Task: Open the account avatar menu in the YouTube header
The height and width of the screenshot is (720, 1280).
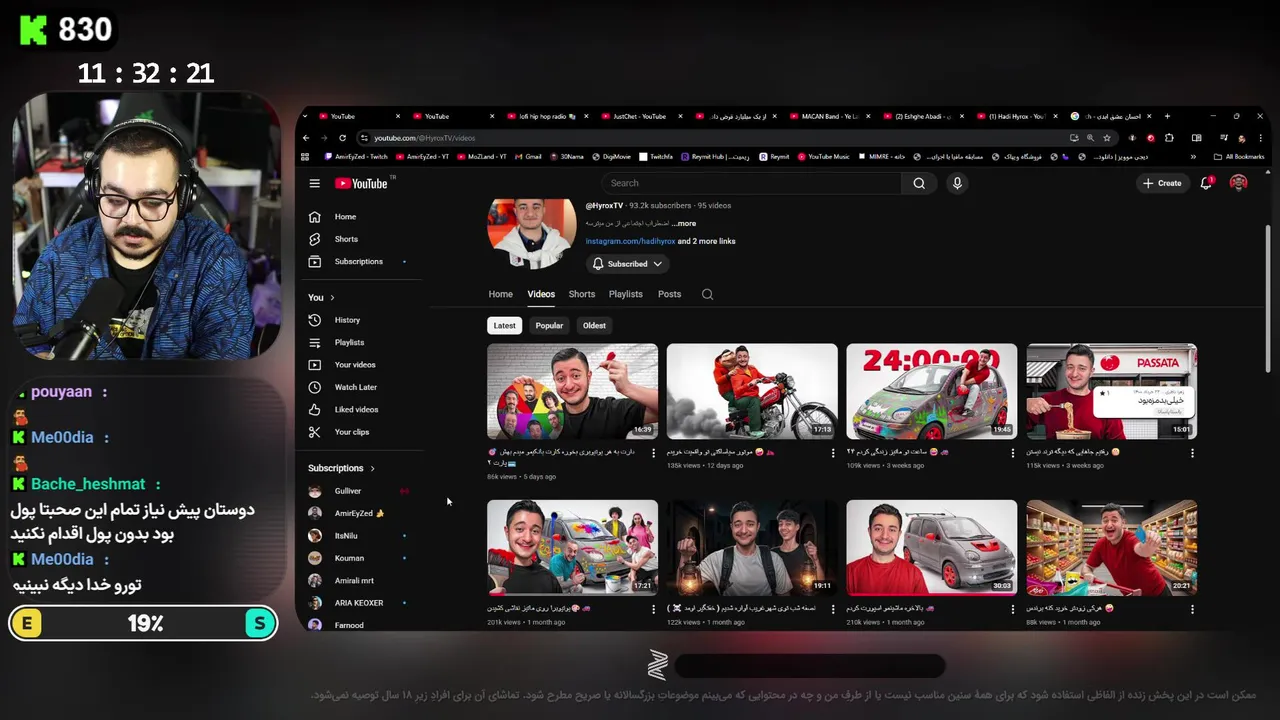Action: (1238, 183)
